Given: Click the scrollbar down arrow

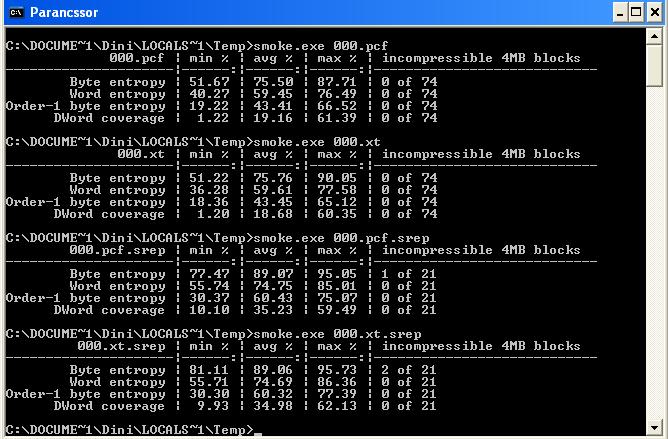Looking at the screenshot, I should pyautogui.click(x=654, y=427).
